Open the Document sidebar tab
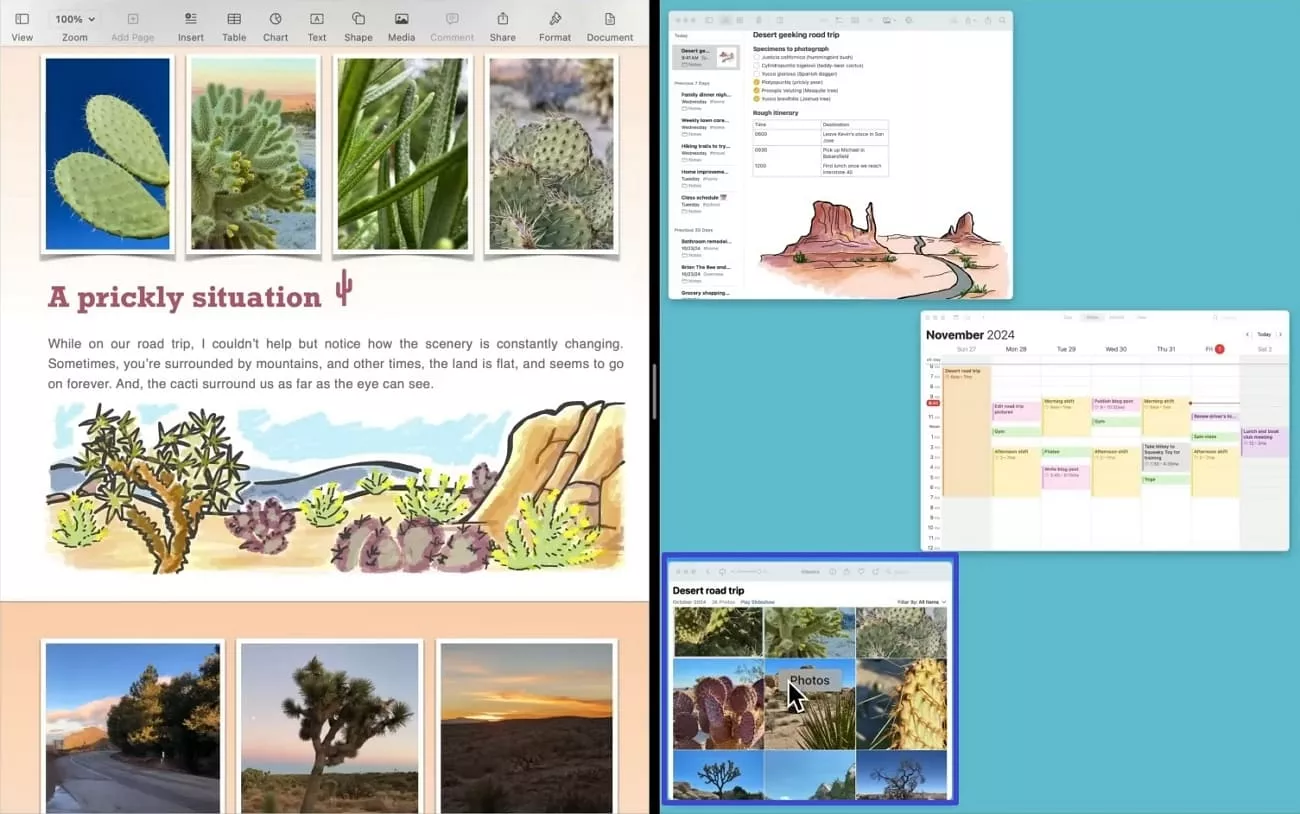Viewport: 1300px width, 814px height. pos(609,19)
